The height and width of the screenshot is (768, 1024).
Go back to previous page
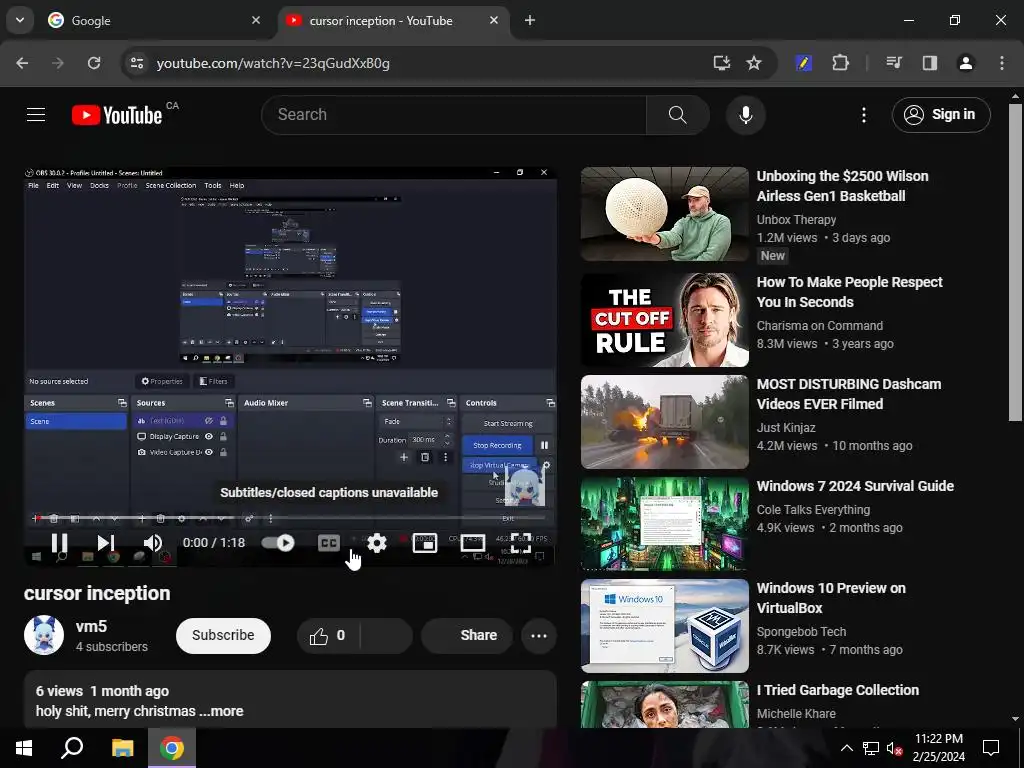tap(22, 63)
